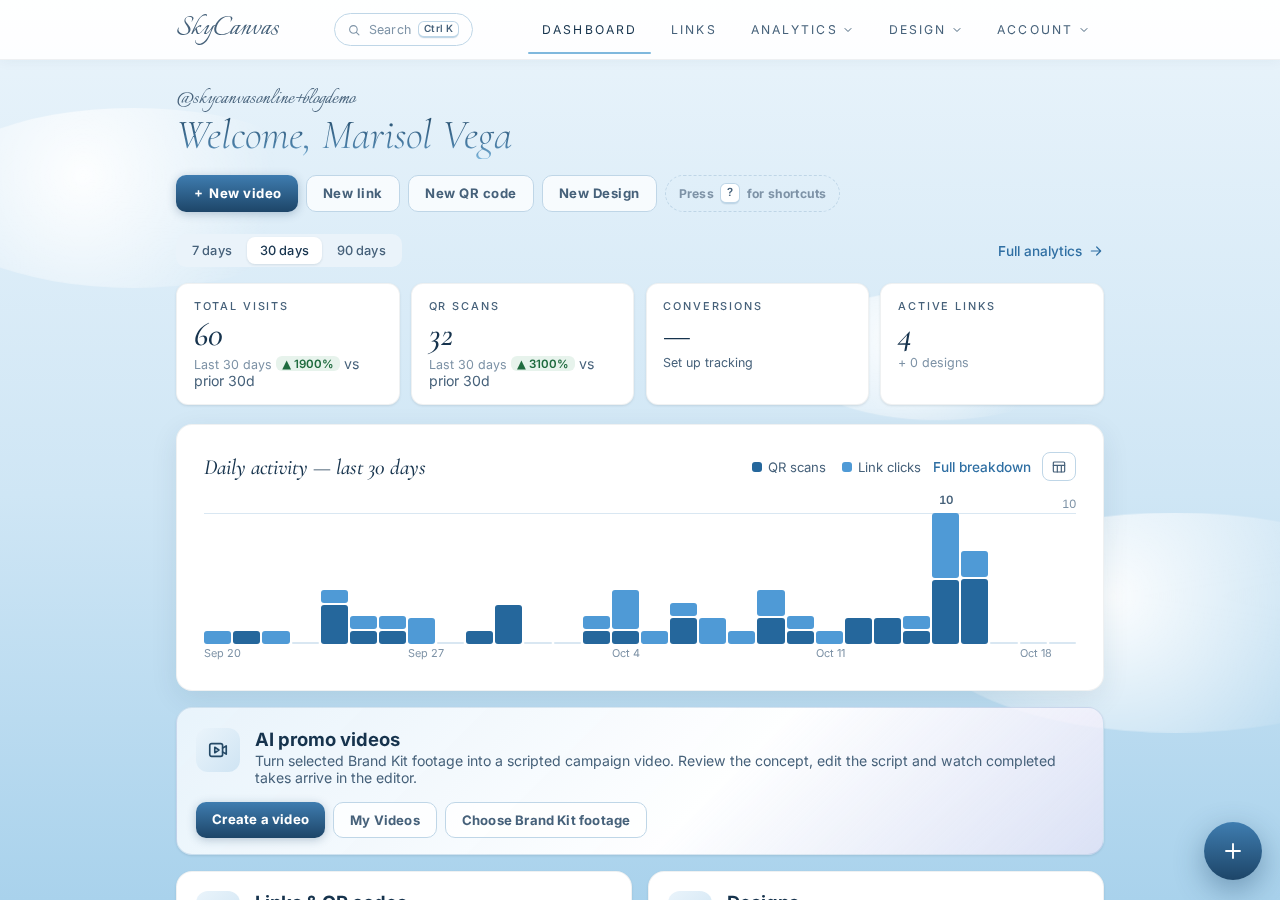Click the 3100% change badge

(x=543, y=364)
